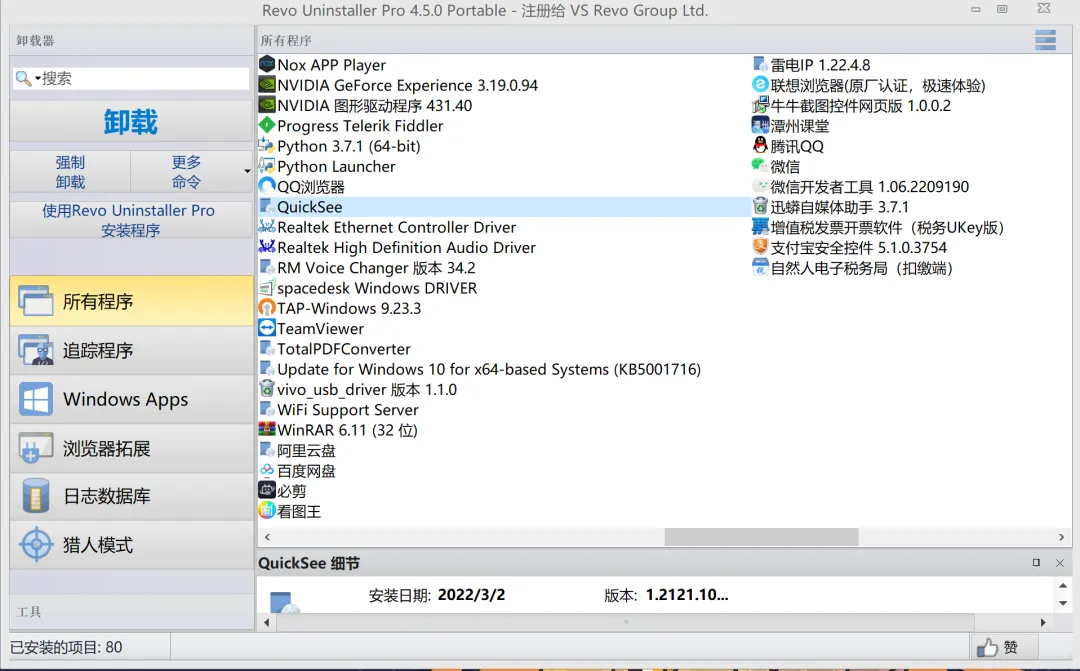The width and height of the screenshot is (1080, 671).
Task: Select the 微信 icon
Action: point(760,165)
